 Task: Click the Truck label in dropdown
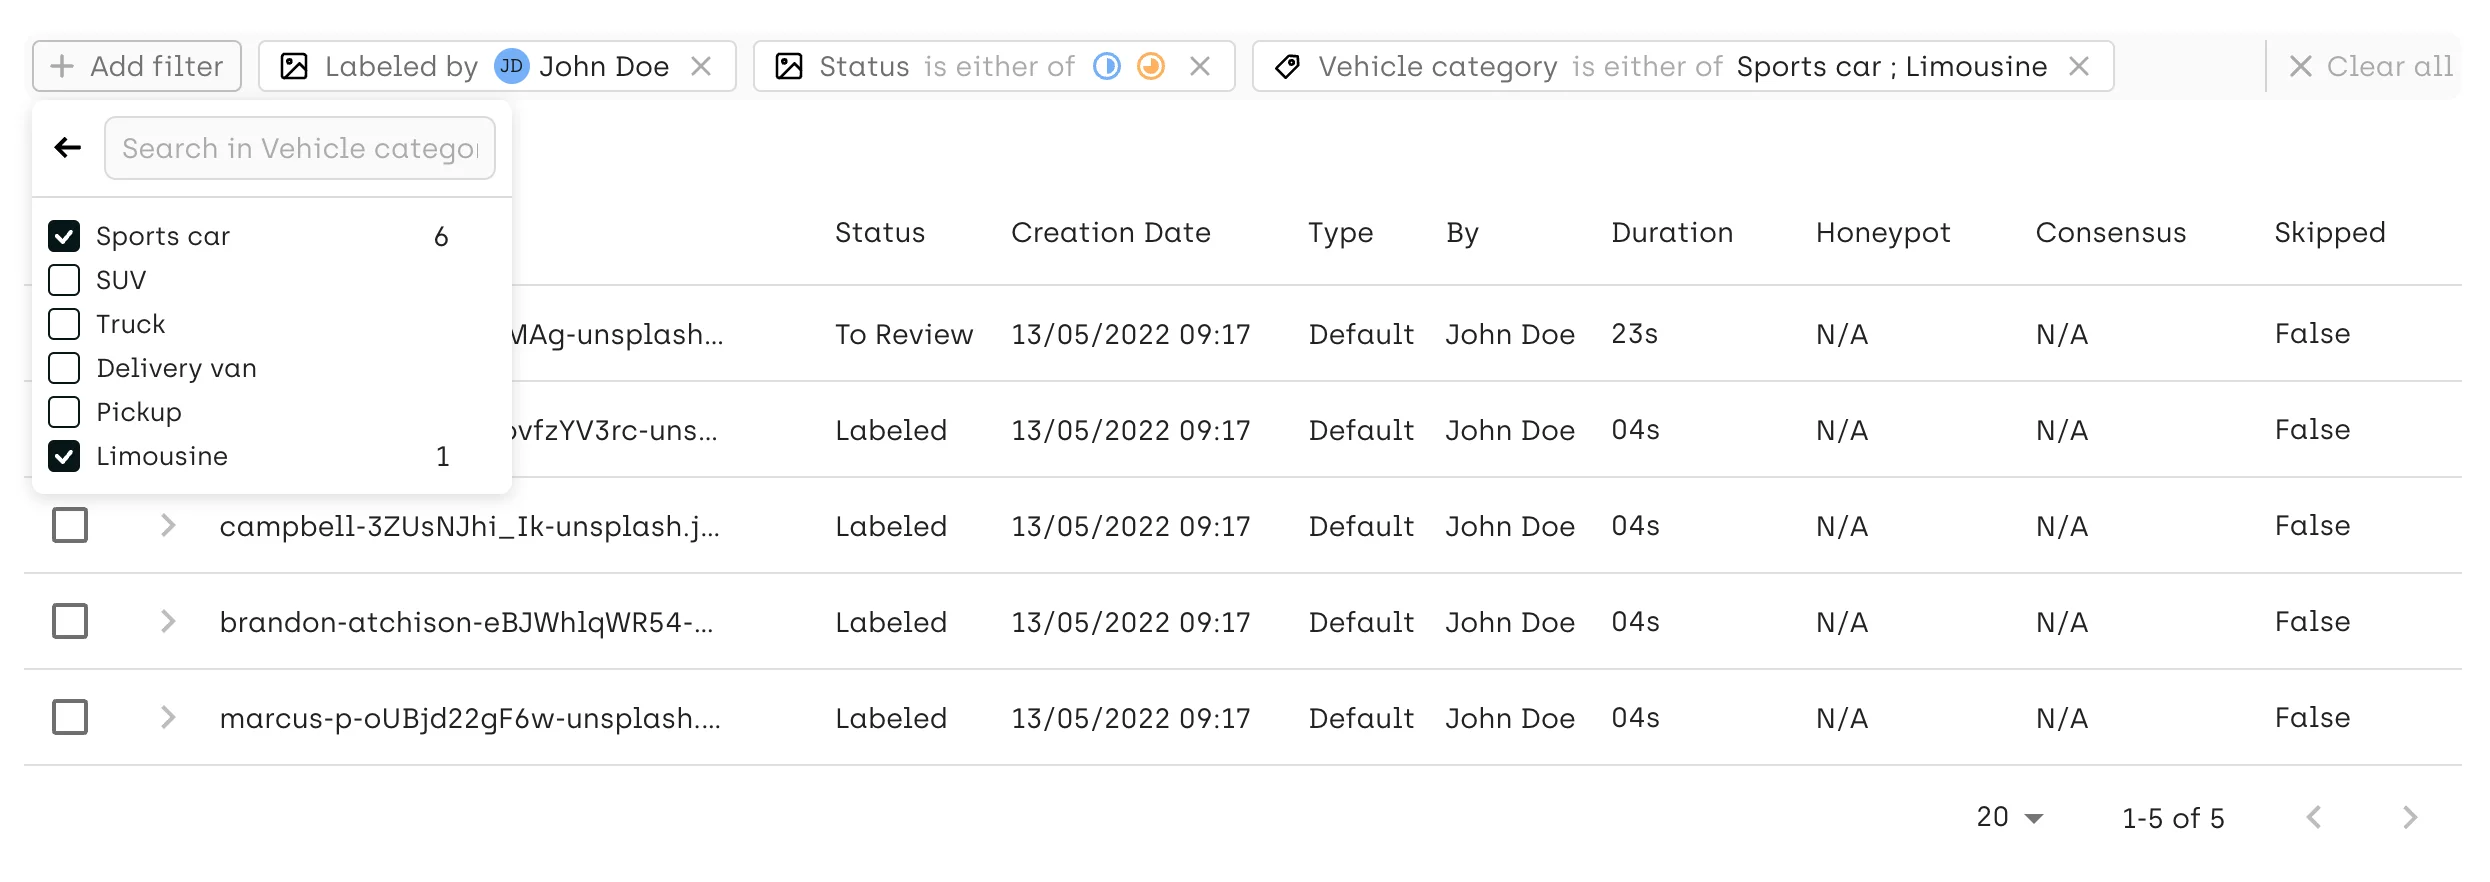tap(130, 324)
